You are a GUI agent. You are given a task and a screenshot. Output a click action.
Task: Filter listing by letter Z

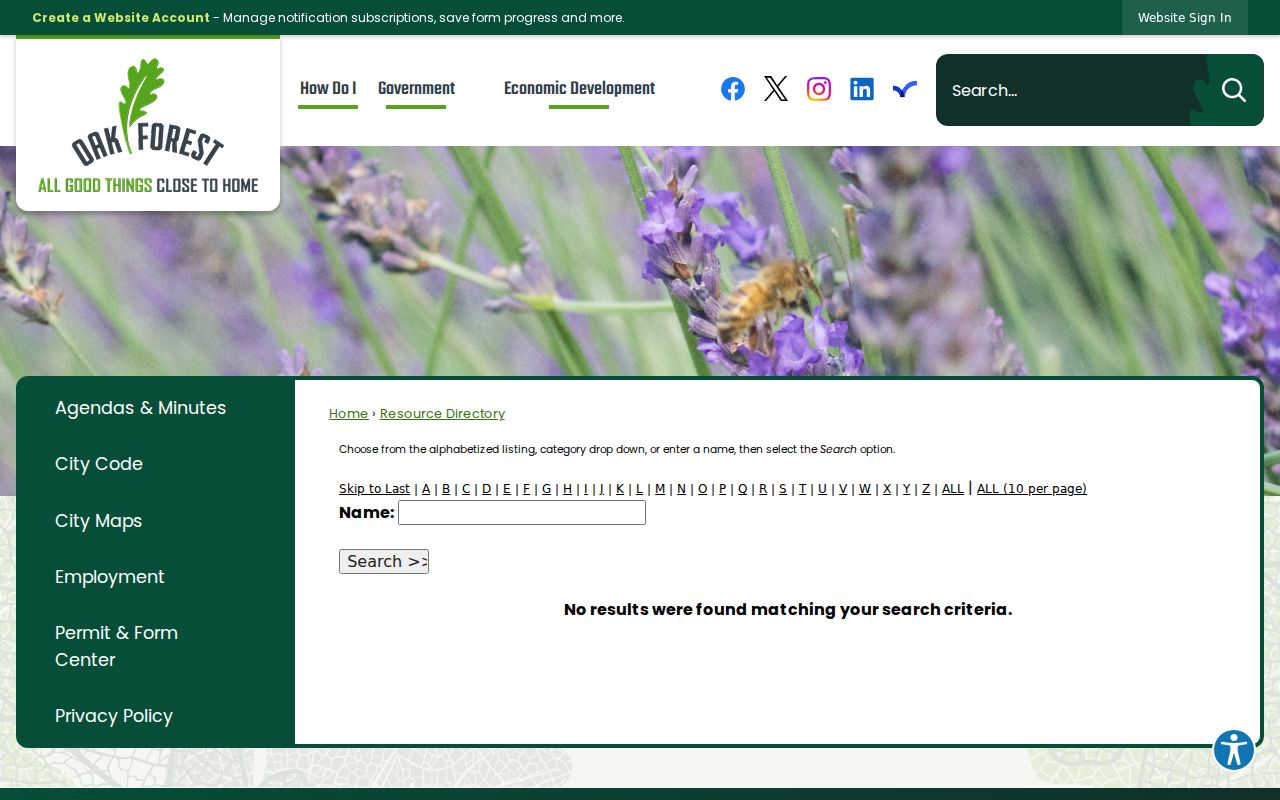pyautogui.click(x=926, y=489)
